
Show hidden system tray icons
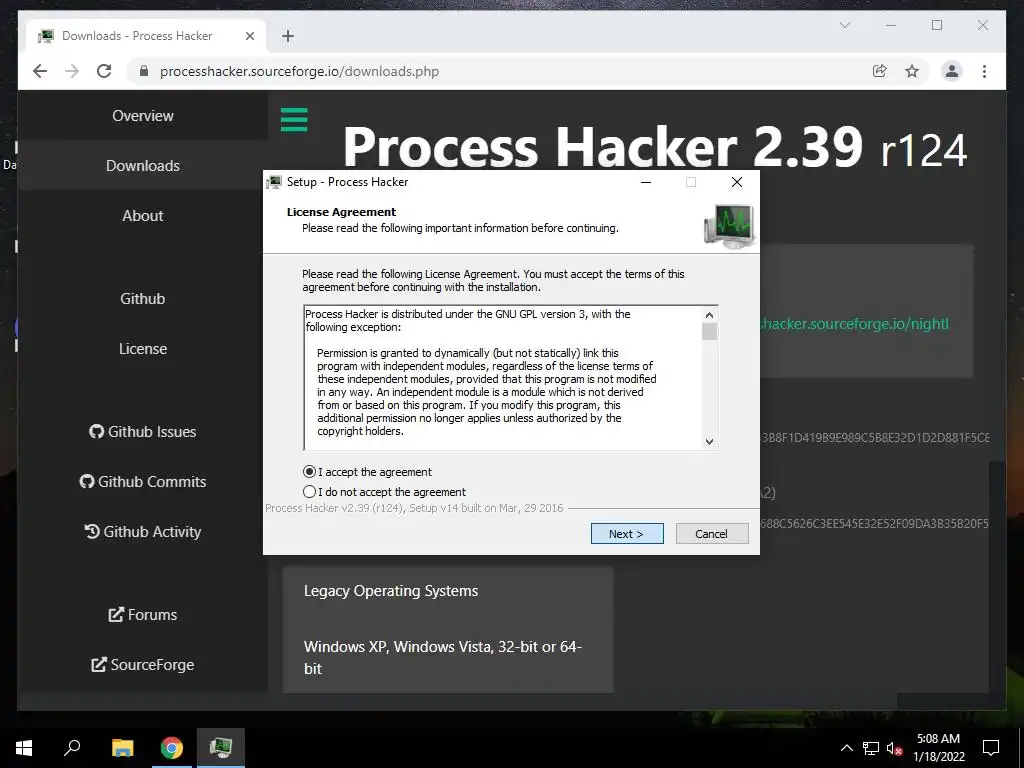(846, 748)
